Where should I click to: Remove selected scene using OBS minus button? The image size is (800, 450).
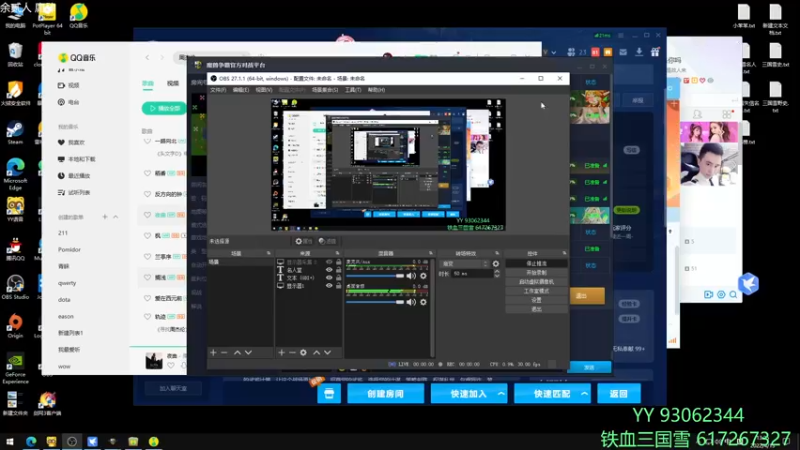pyautogui.click(x=224, y=353)
